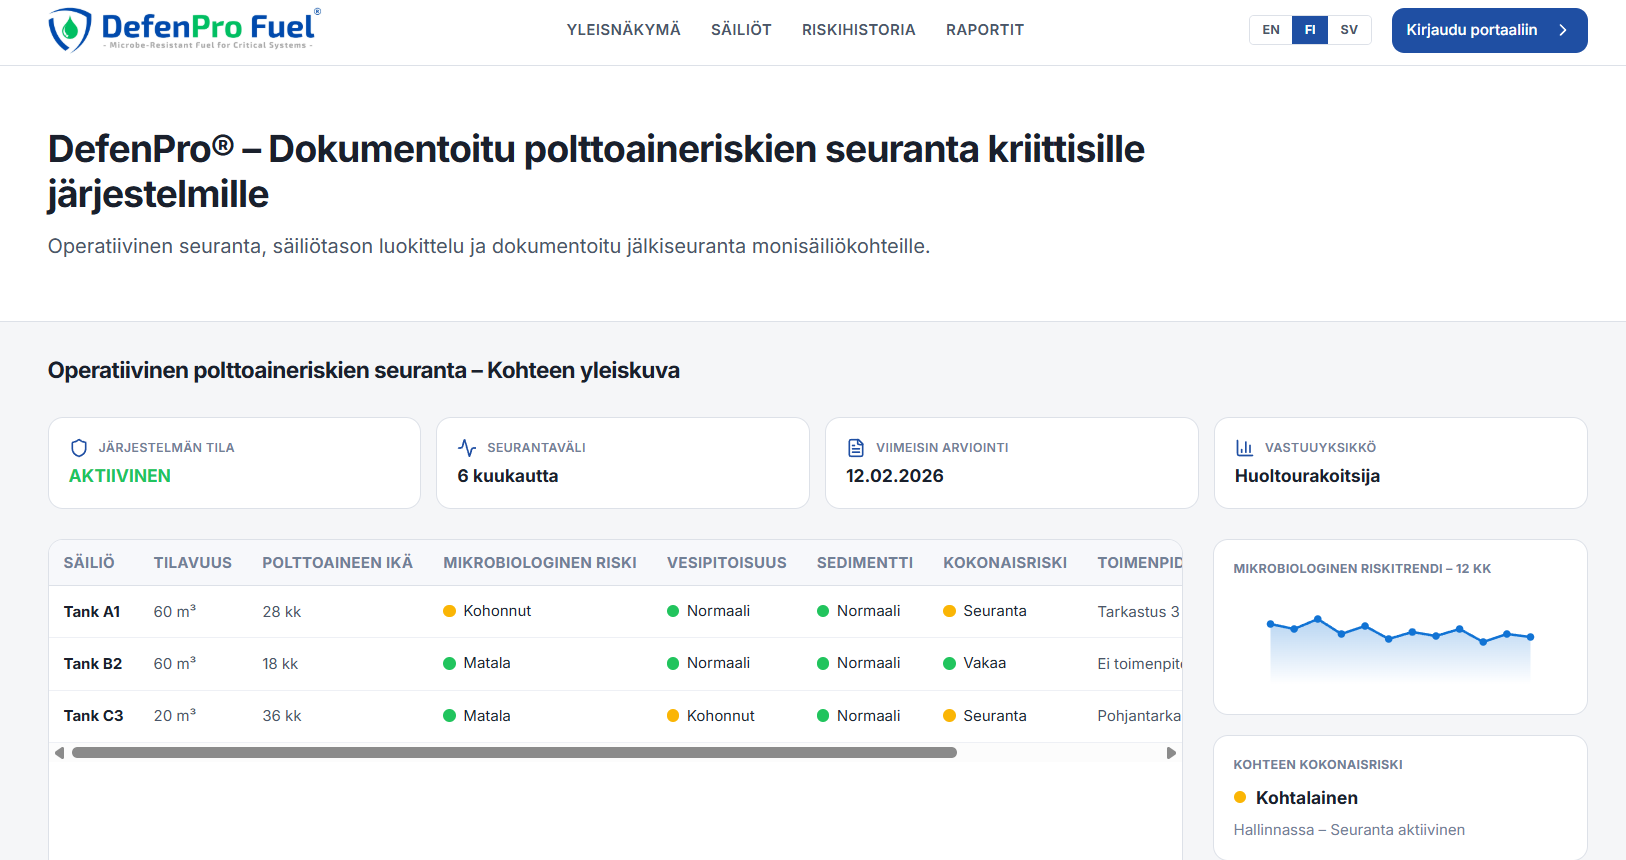Viewport: 1626px width, 860px height.
Task: Click the orange dot next to Kohtalainen
Action: 1240,797
